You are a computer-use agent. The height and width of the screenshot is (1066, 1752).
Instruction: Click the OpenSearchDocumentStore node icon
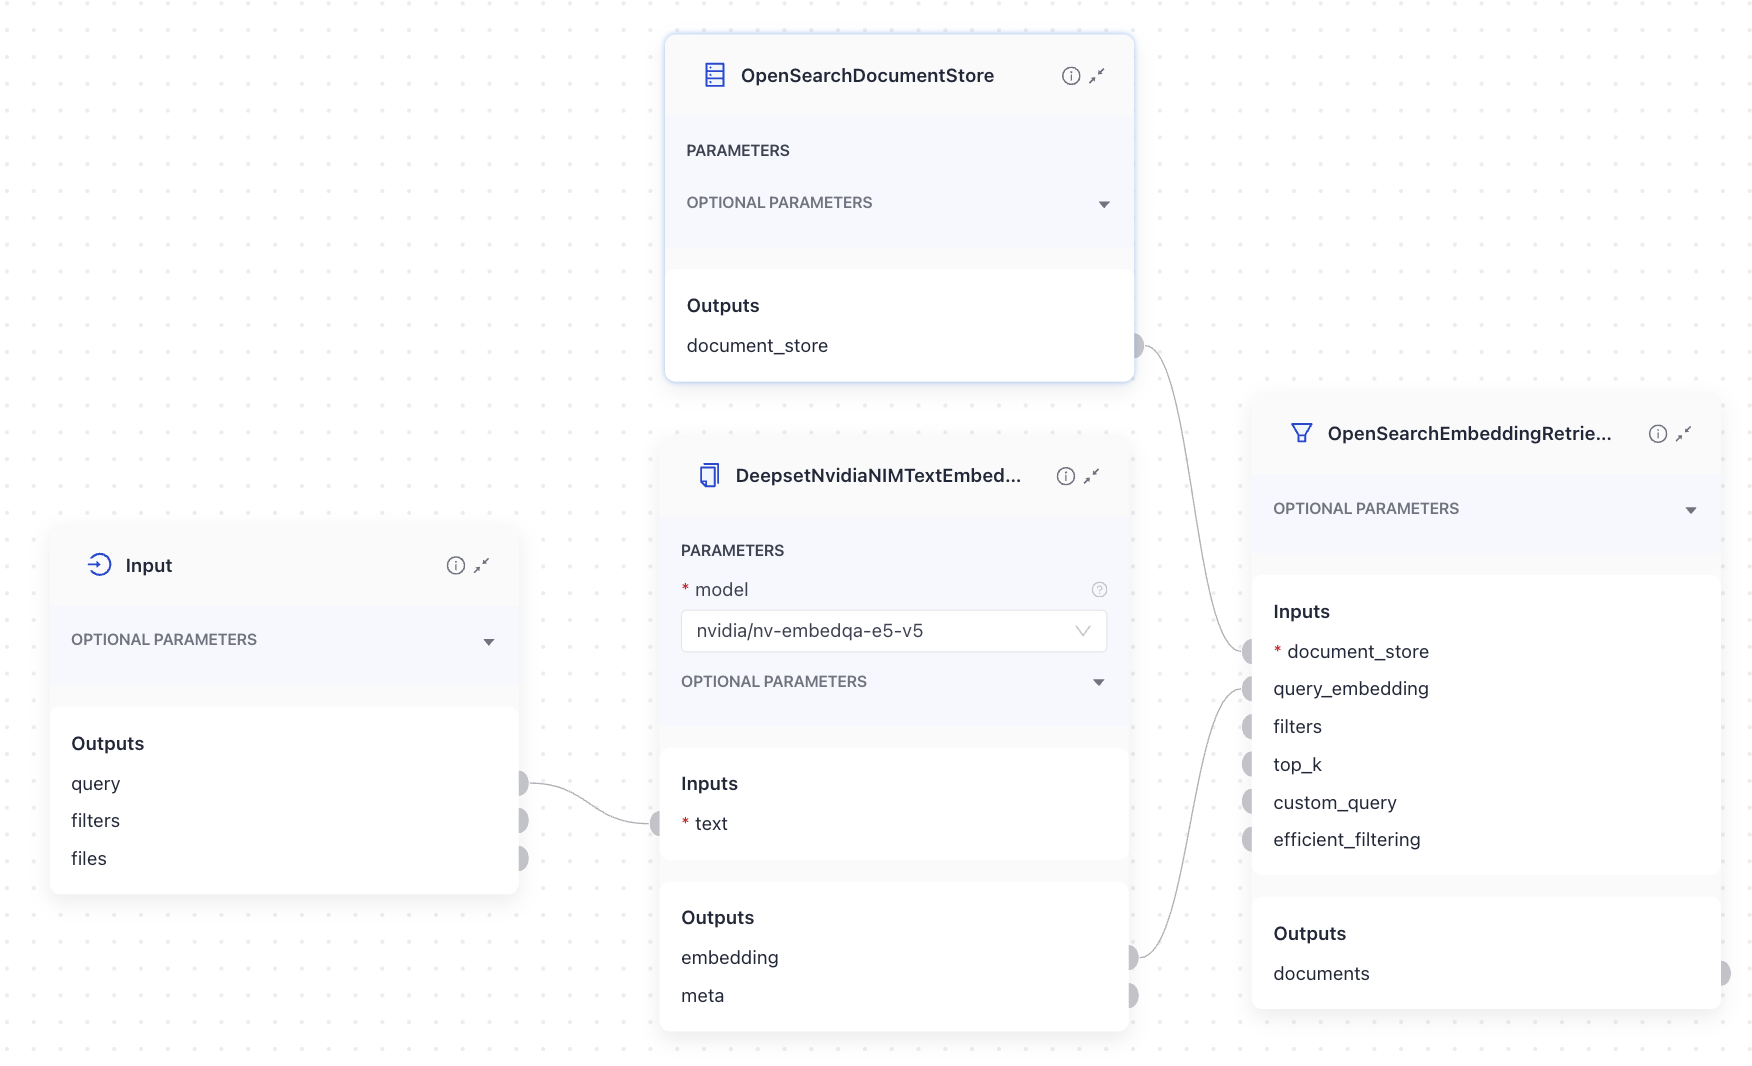point(714,75)
